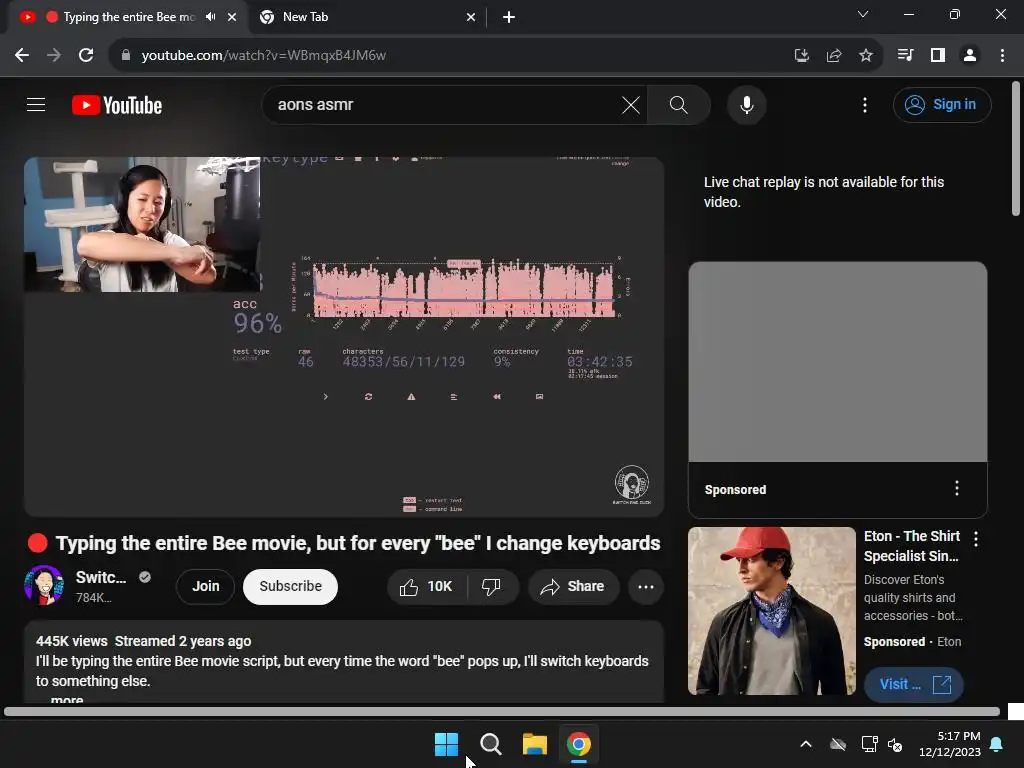Toggle the Chrome side panel
Image resolution: width=1024 pixels, height=768 pixels.
click(x=938, y=55)
